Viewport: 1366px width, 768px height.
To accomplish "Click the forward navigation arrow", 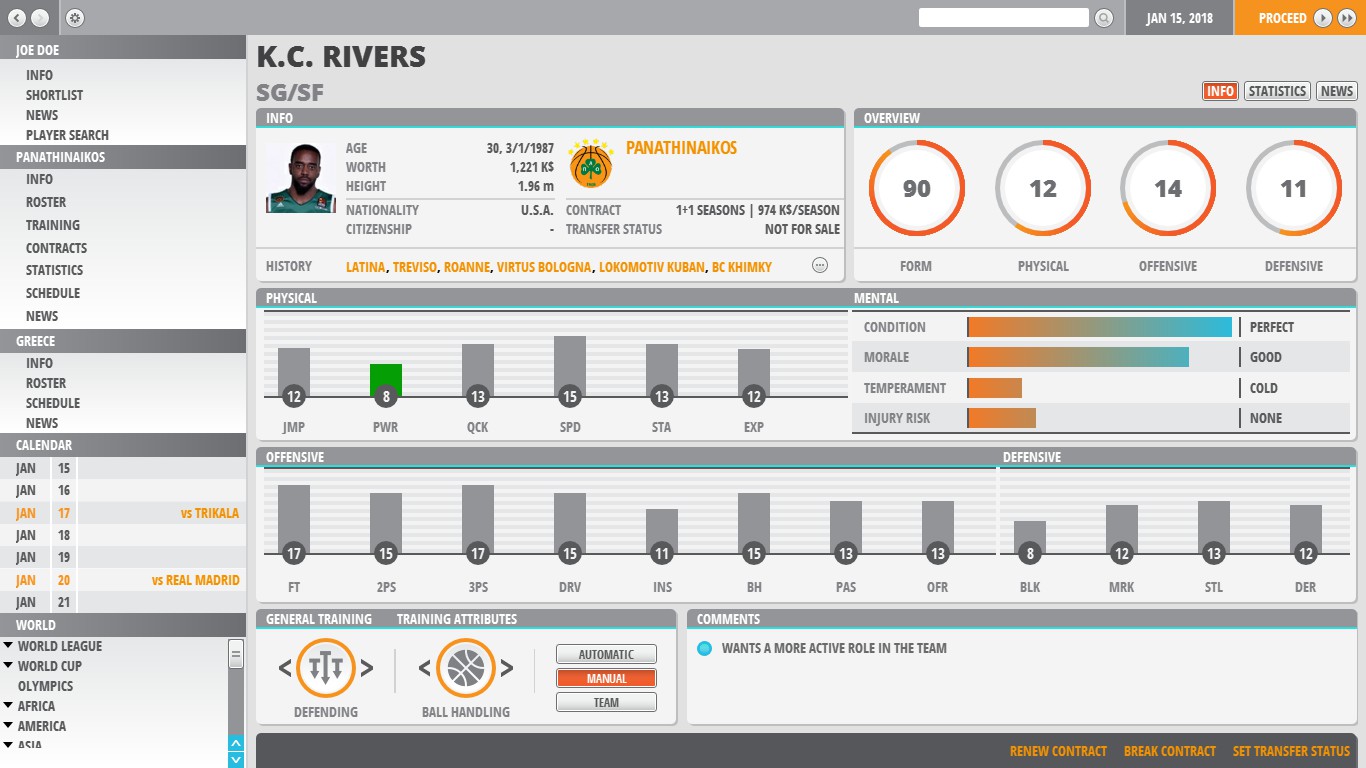I will coord(39,18).
